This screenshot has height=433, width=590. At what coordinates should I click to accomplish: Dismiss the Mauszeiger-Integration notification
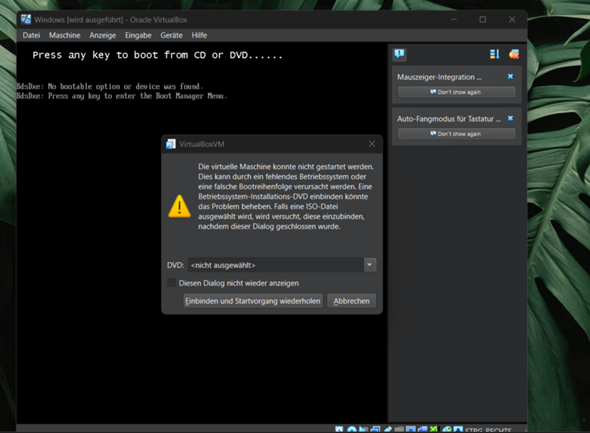tap(511, 76)
